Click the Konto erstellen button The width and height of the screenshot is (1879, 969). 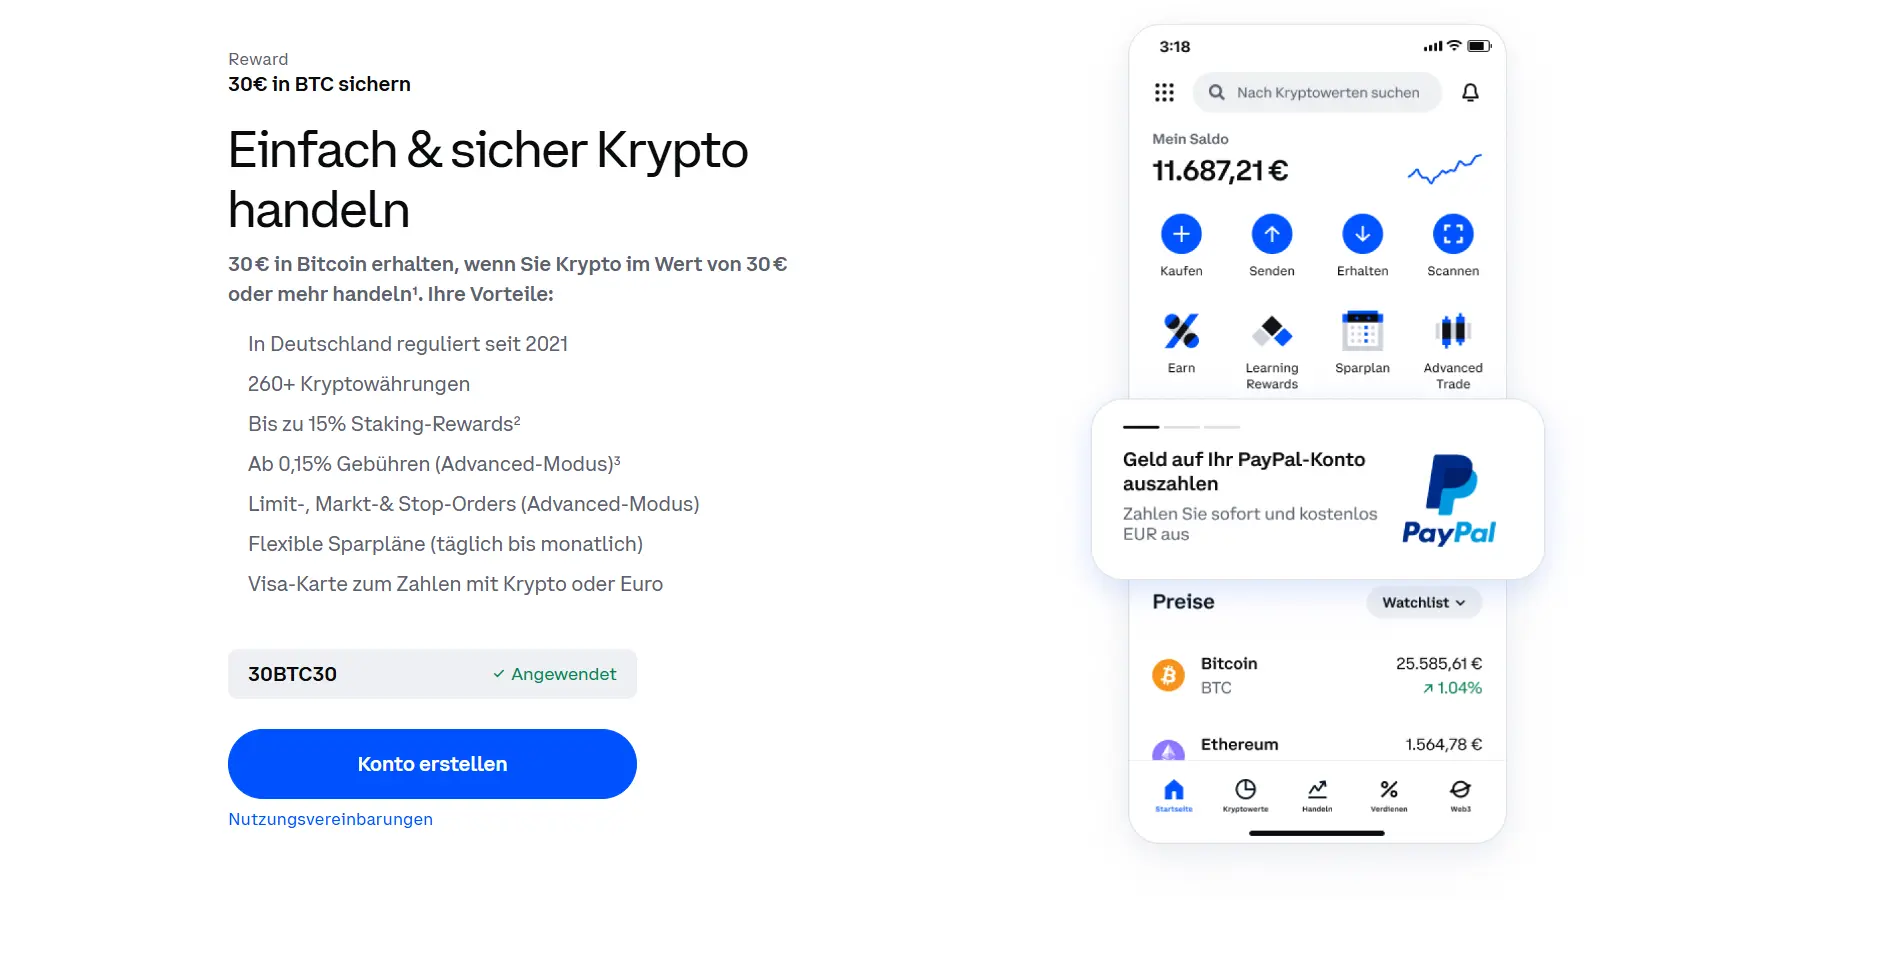pos(432,764)
